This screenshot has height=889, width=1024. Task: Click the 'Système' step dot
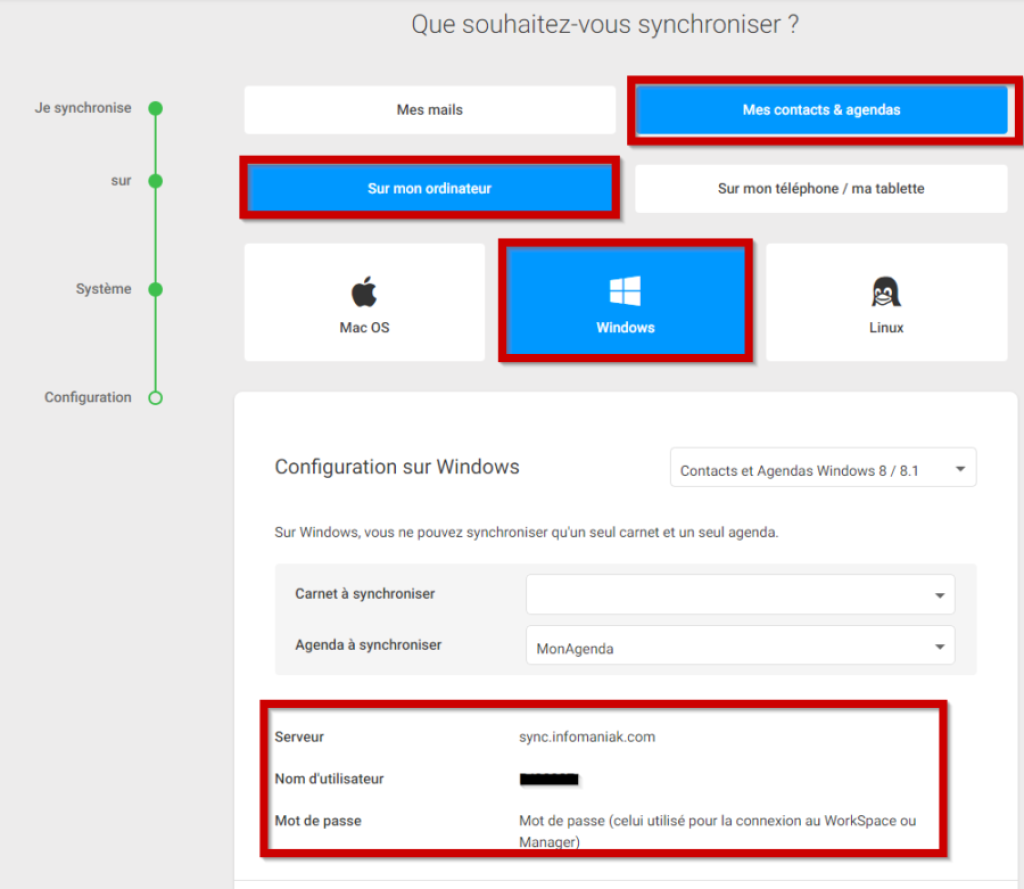pyautogui.click(x=155, y=289)
